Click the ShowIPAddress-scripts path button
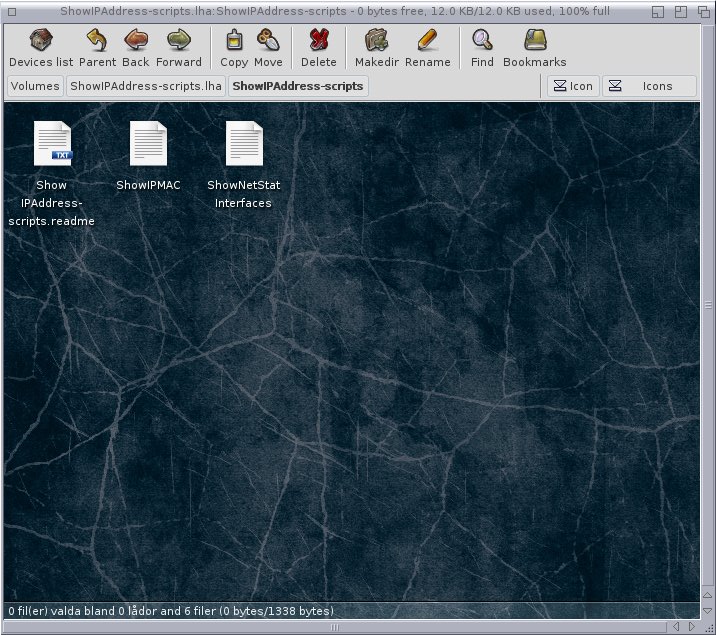This screenshot has height=635, width=716. 298,86
